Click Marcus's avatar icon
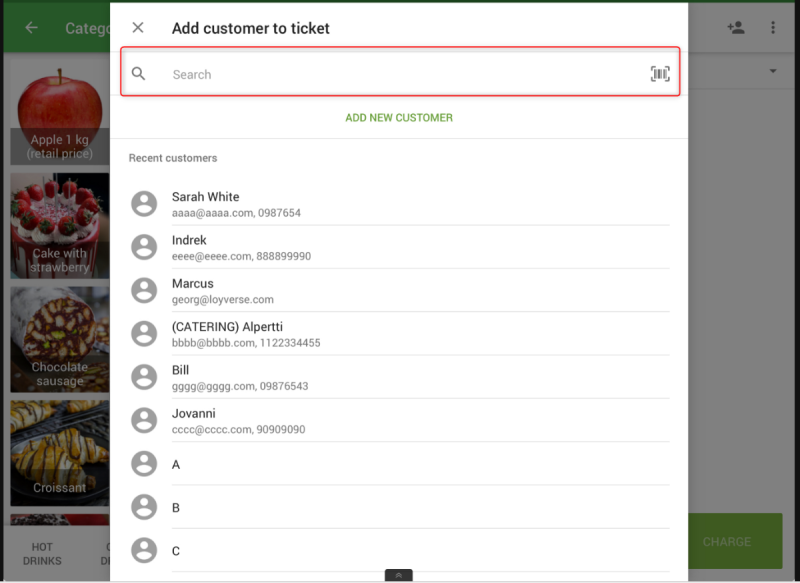 tap(145, 291)
